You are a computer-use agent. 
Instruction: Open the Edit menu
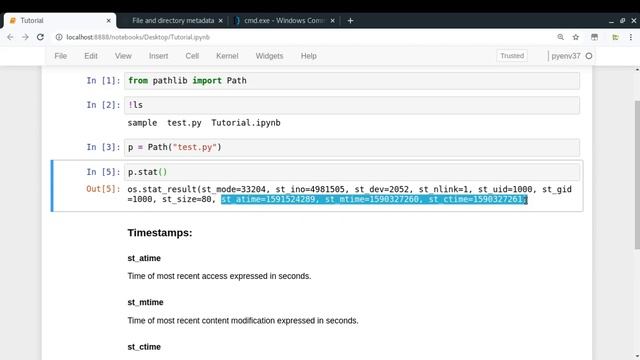[x=91, y=56]
